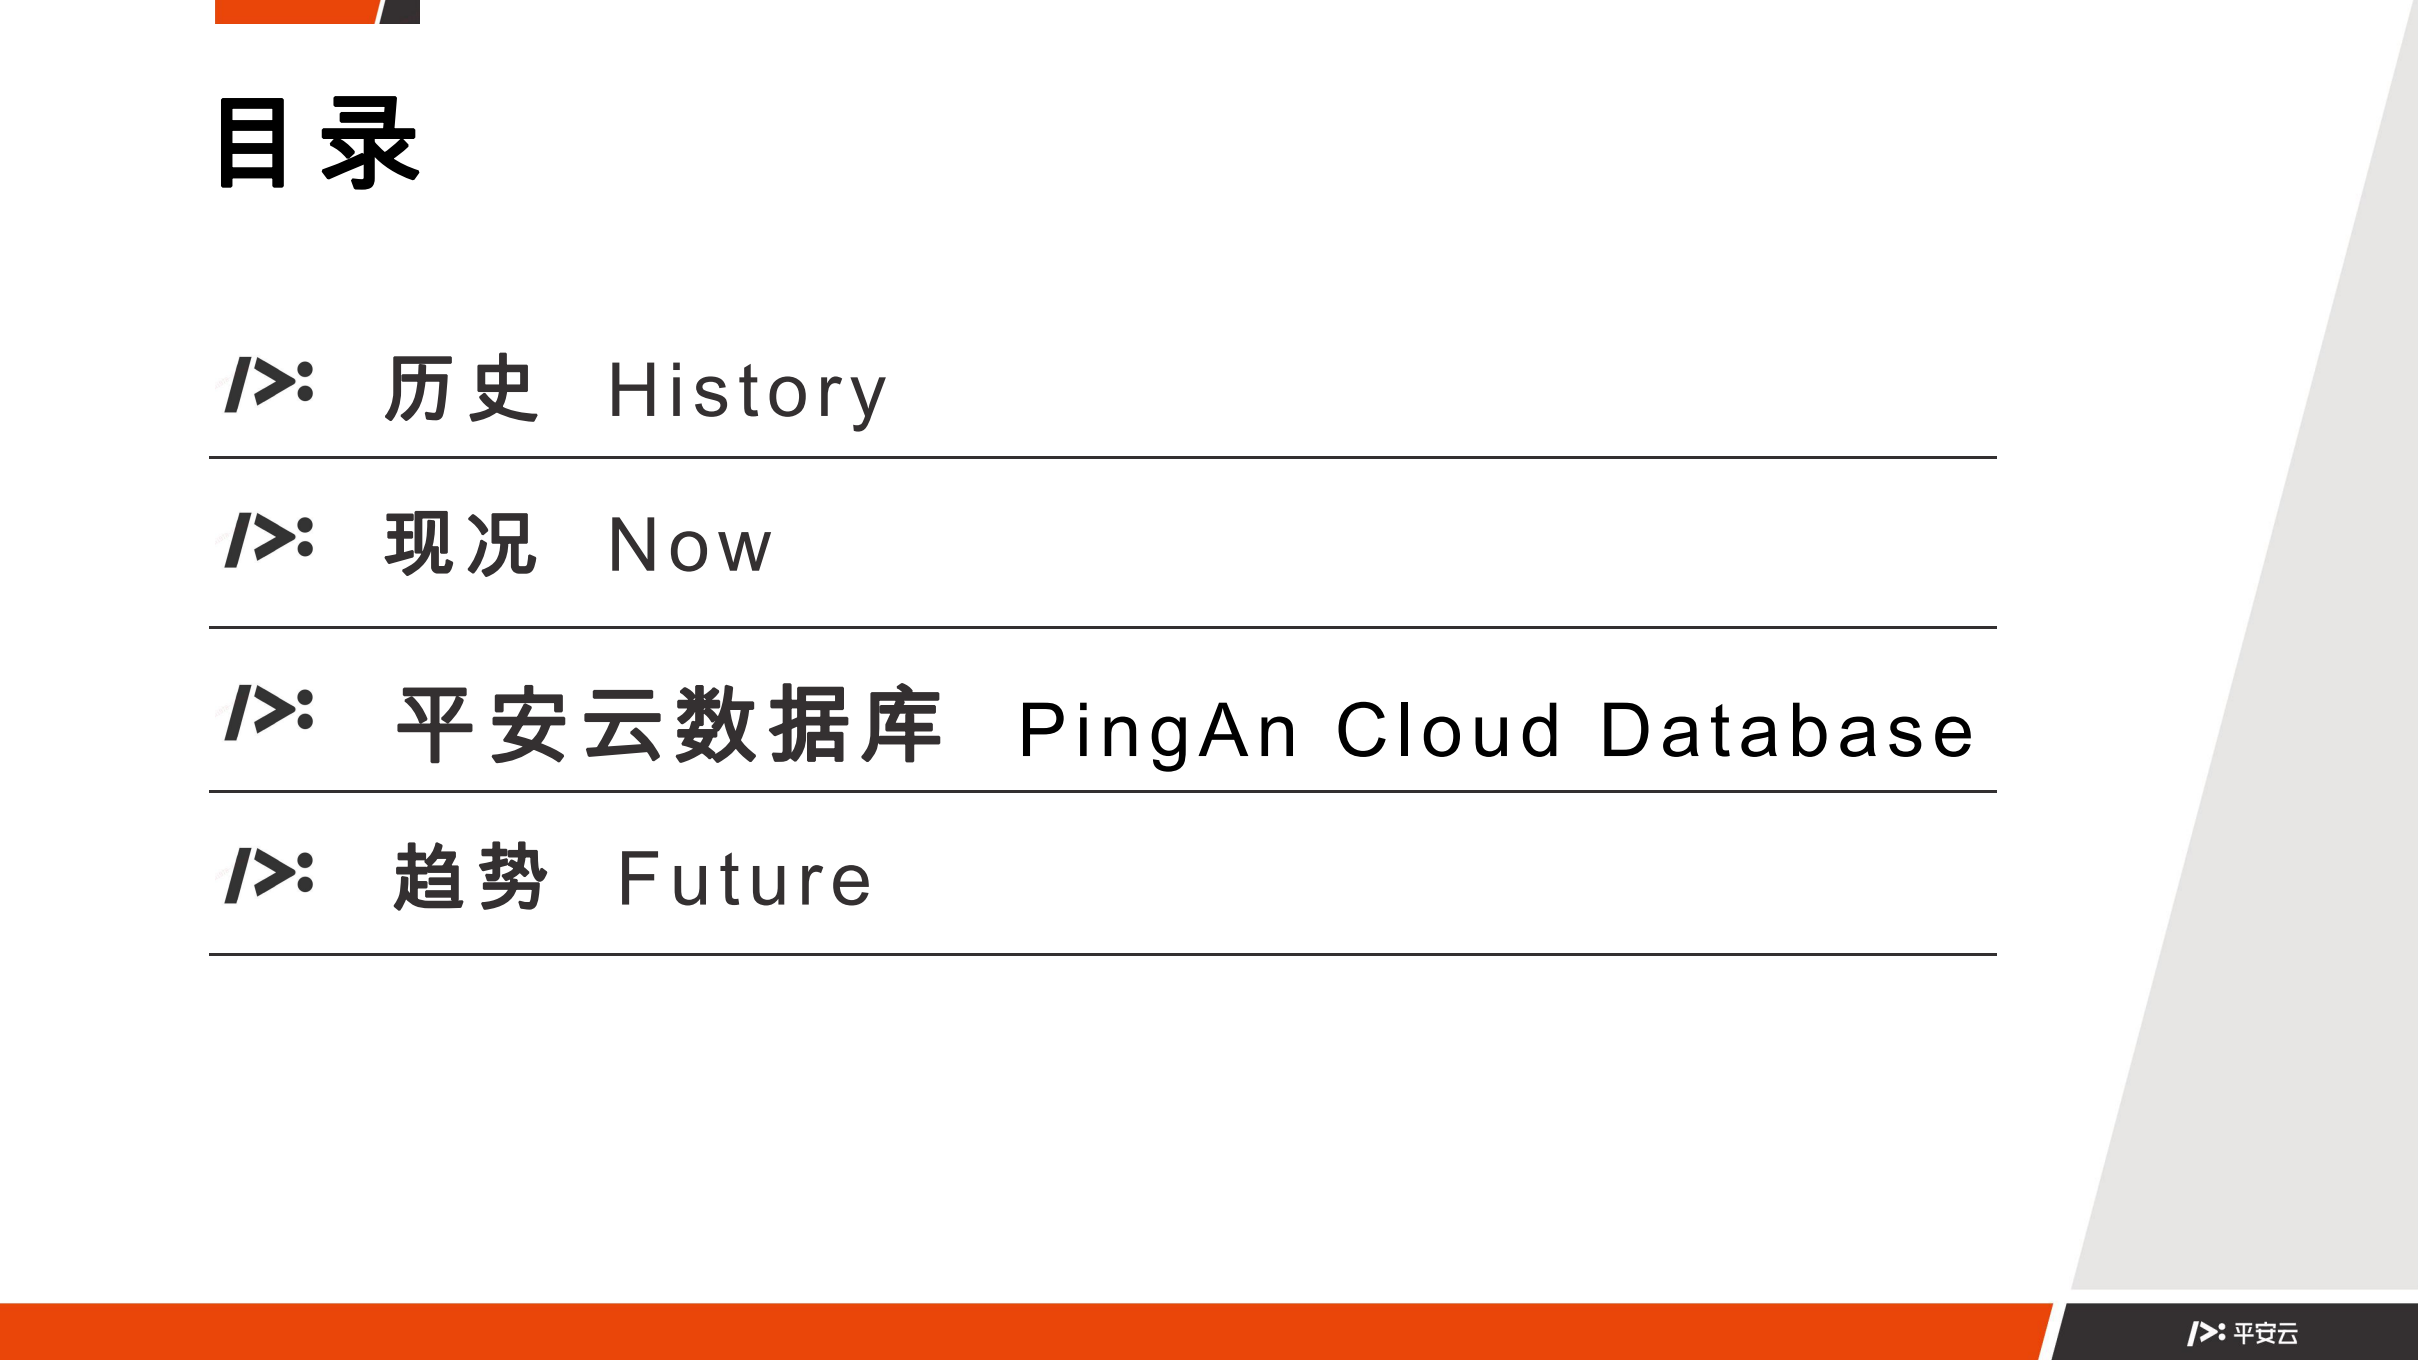This screenshot has width=2419, height=1360.
Task: Click the orange footer bar
Action: 1000,1332
